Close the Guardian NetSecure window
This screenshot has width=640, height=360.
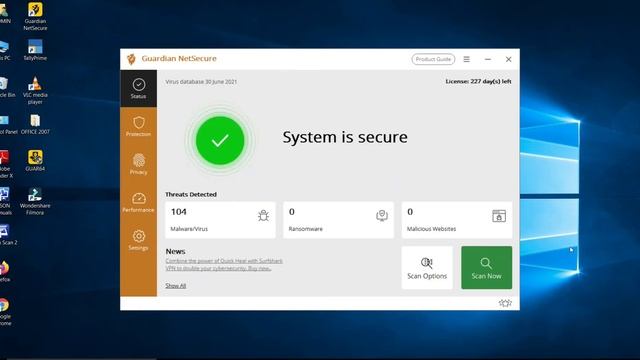click(x=509, y=59)
